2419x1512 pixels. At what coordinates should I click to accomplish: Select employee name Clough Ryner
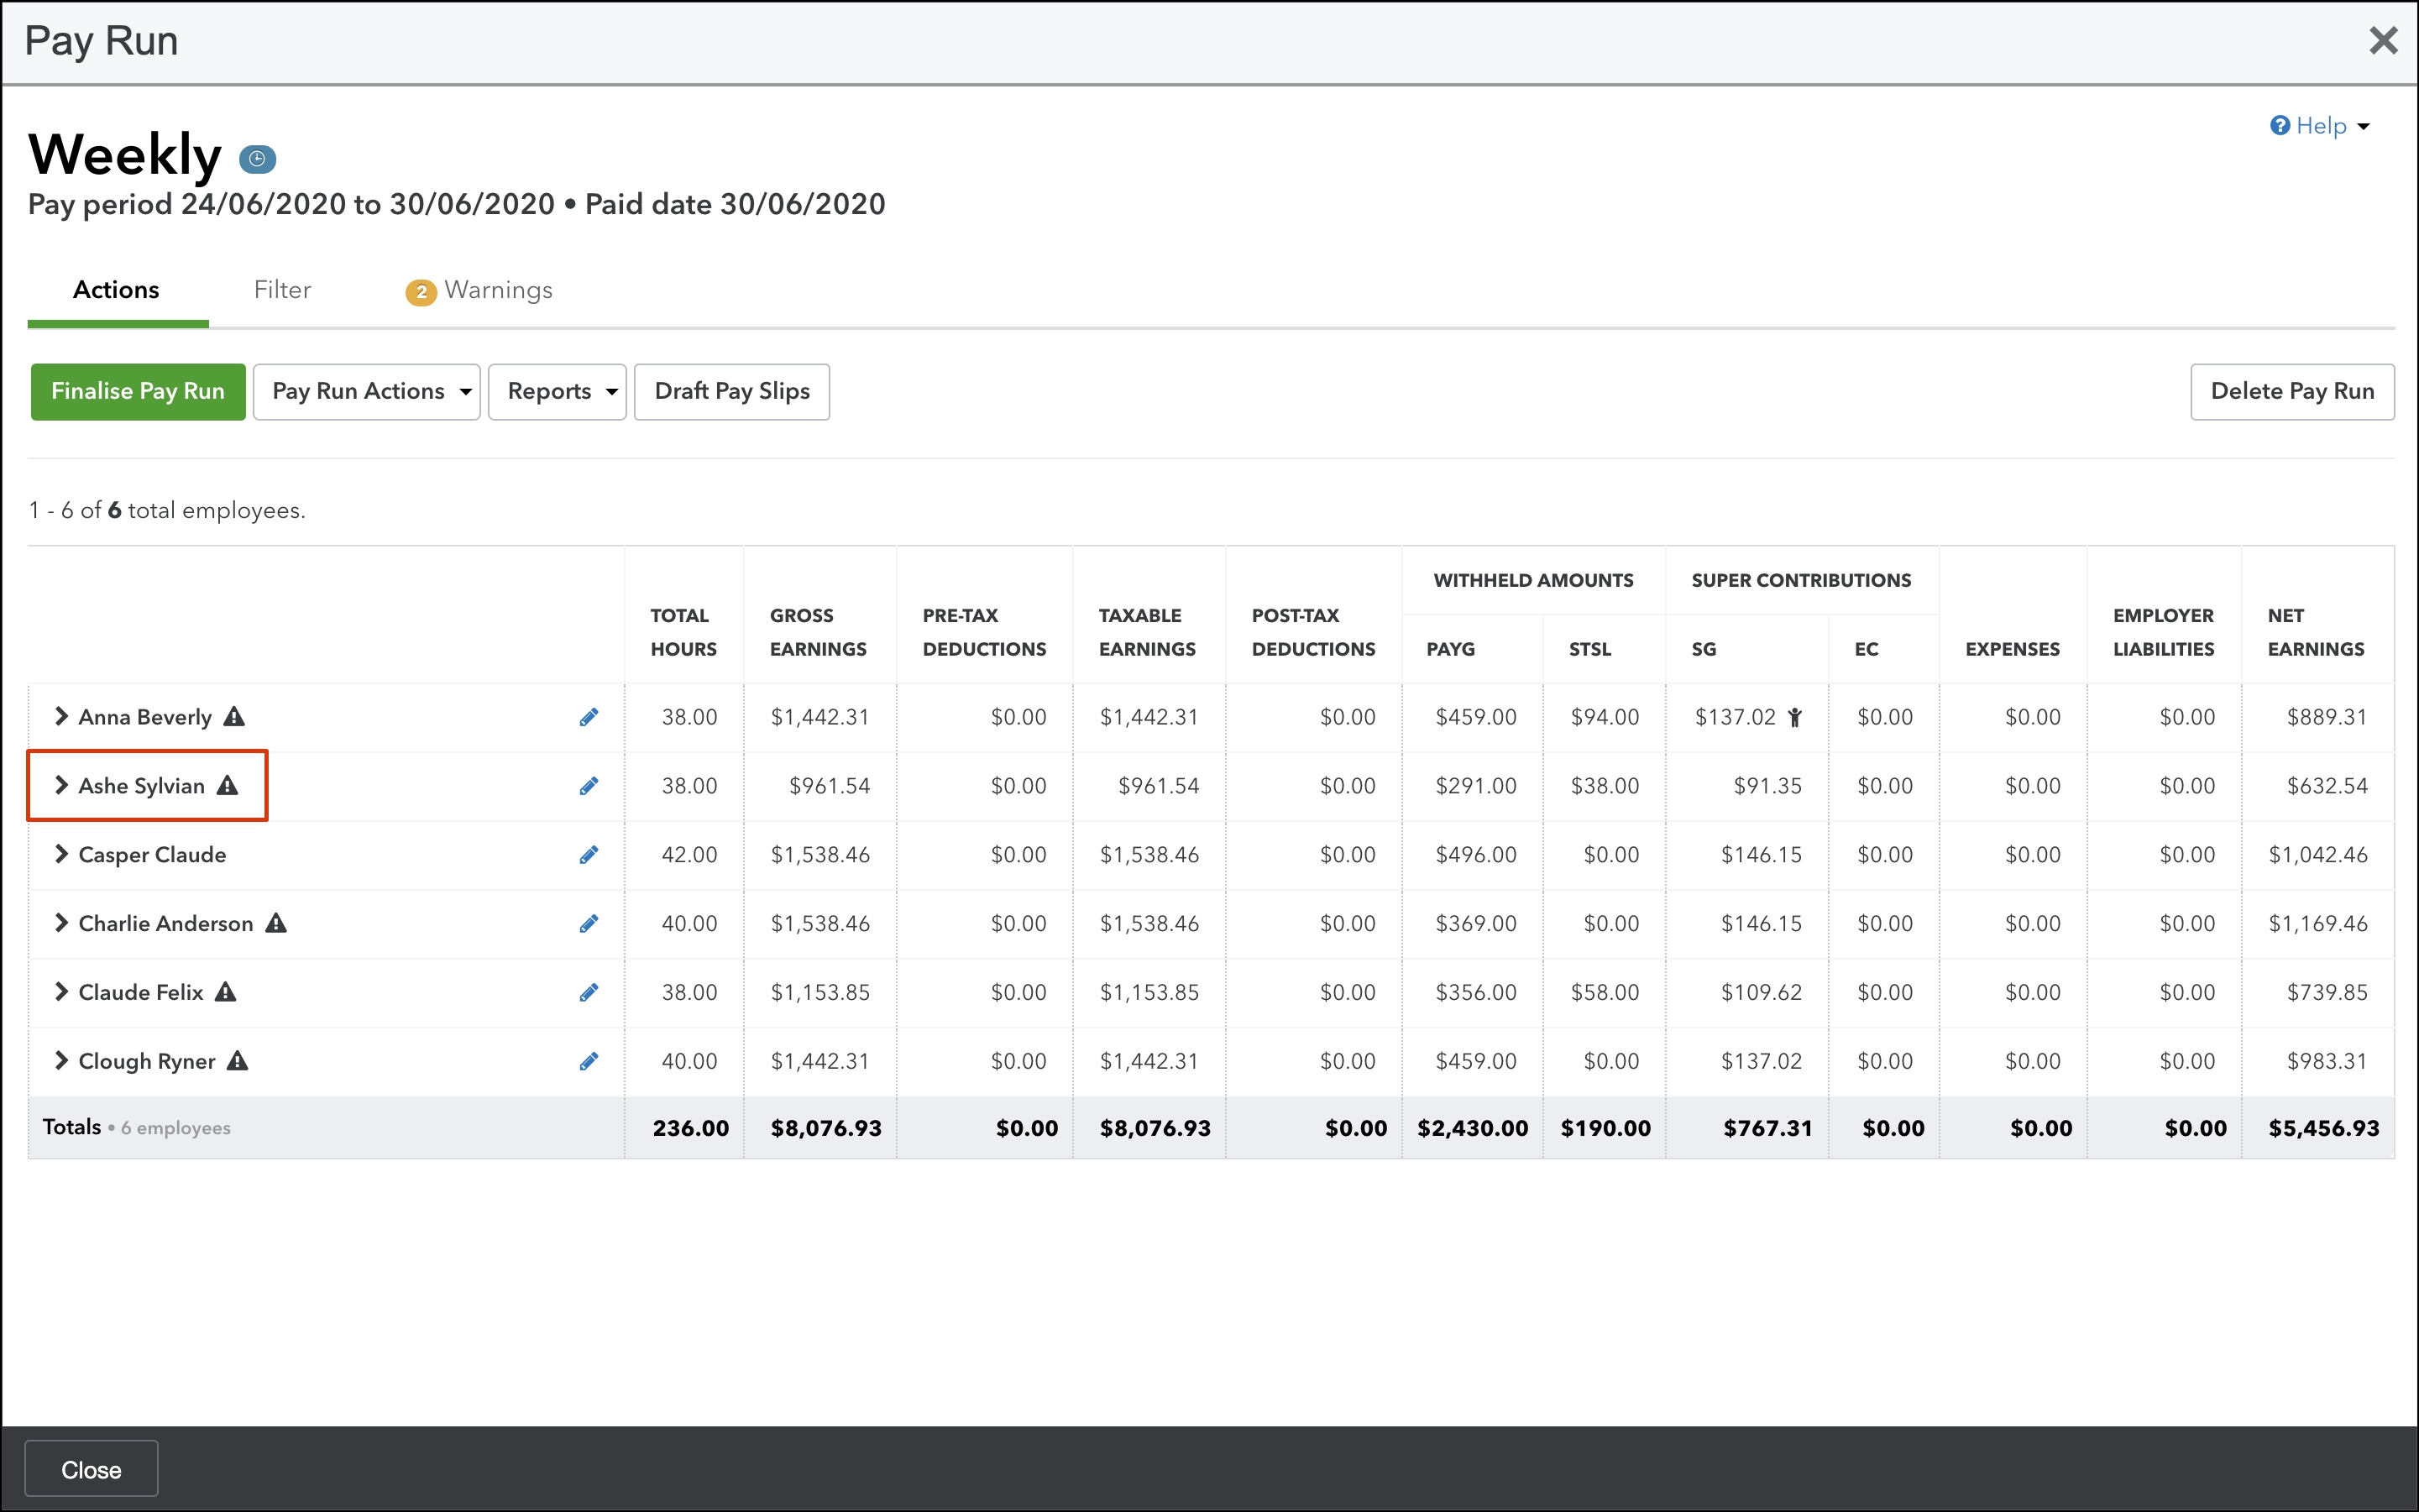(x=147, y=1061)
